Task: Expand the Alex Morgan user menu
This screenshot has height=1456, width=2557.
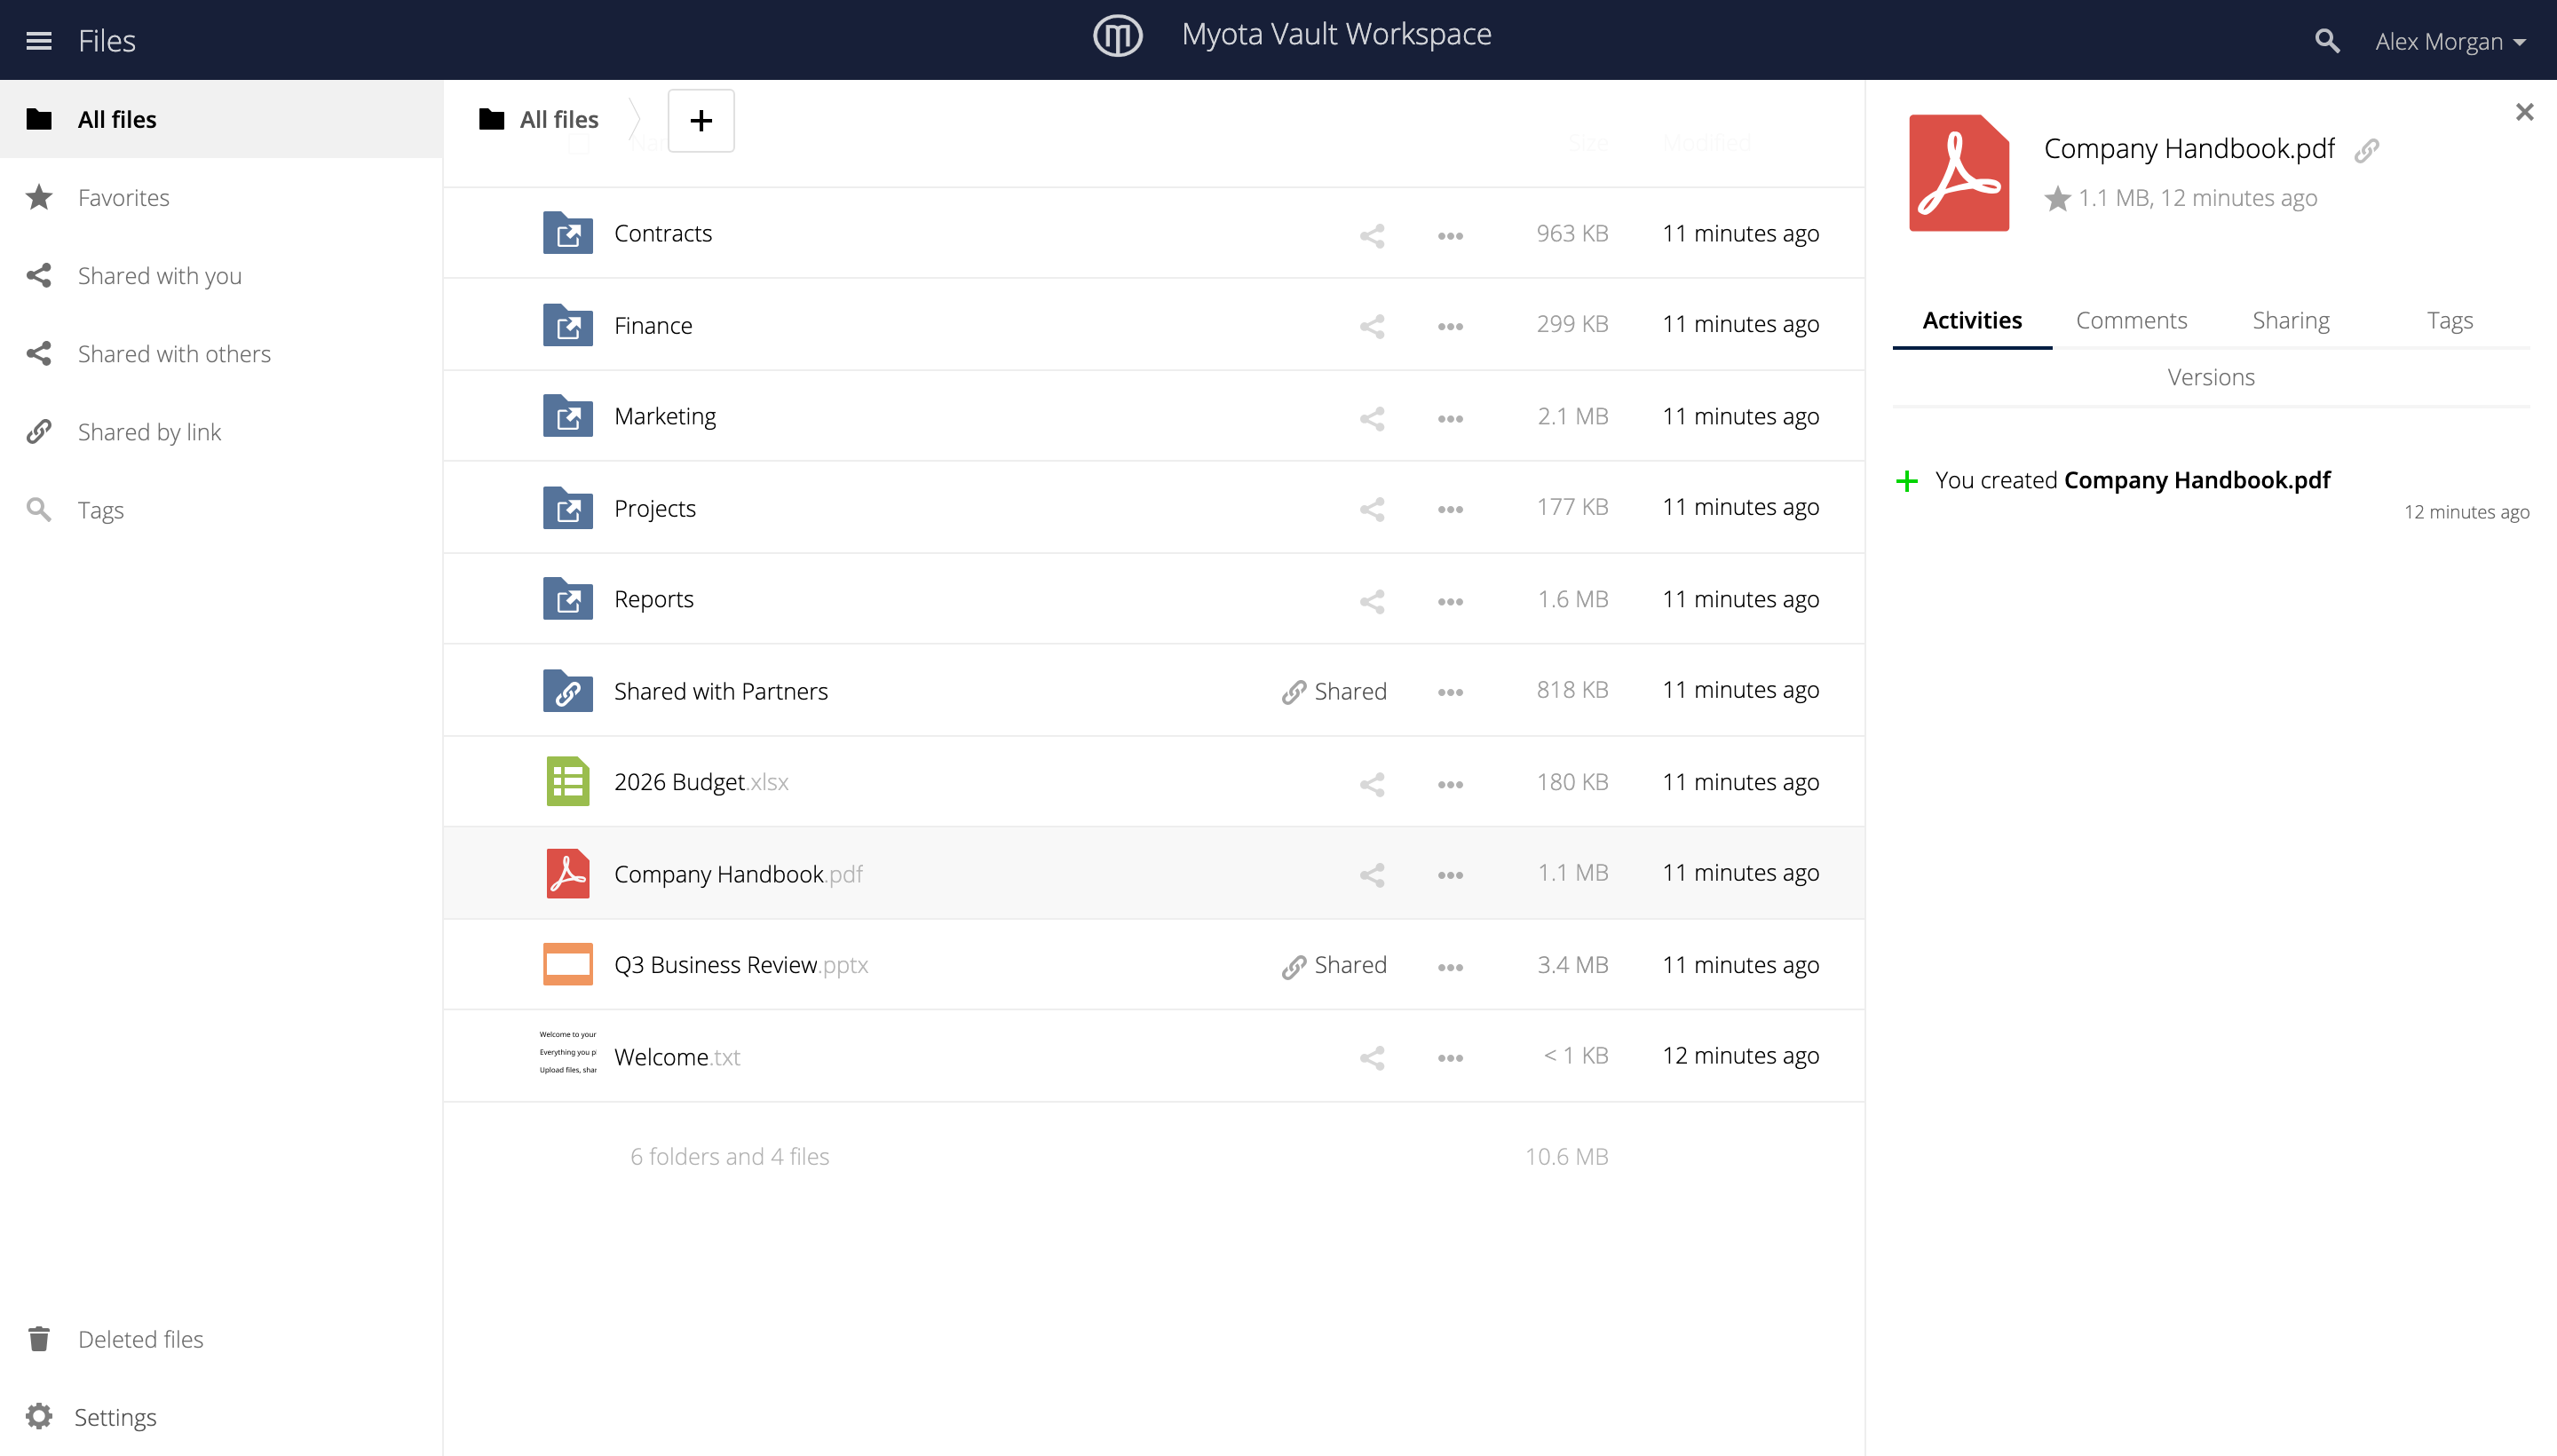Action: pos(2450,41)
